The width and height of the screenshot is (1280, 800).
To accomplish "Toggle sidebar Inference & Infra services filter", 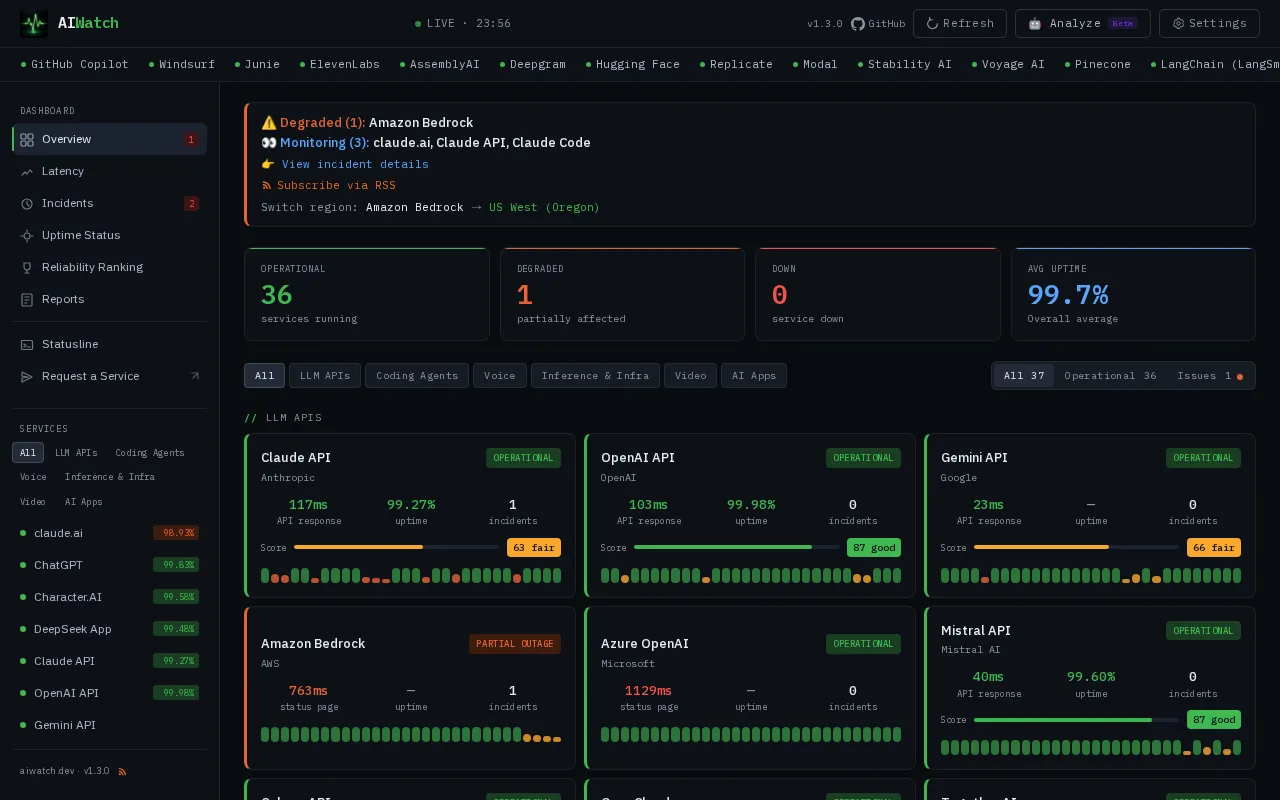I will click(x=110, y=477).
